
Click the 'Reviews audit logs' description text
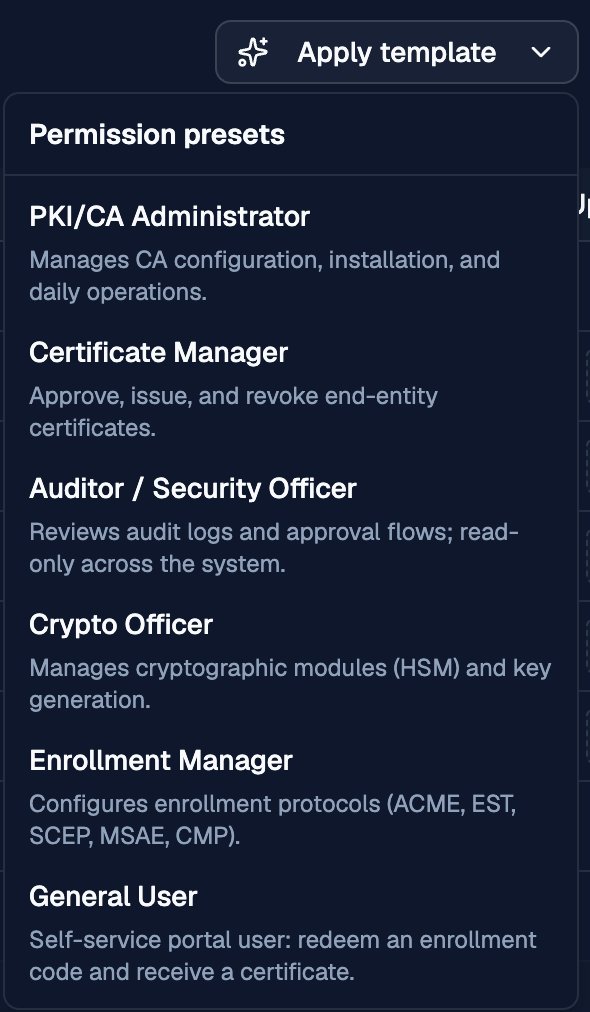274,548
